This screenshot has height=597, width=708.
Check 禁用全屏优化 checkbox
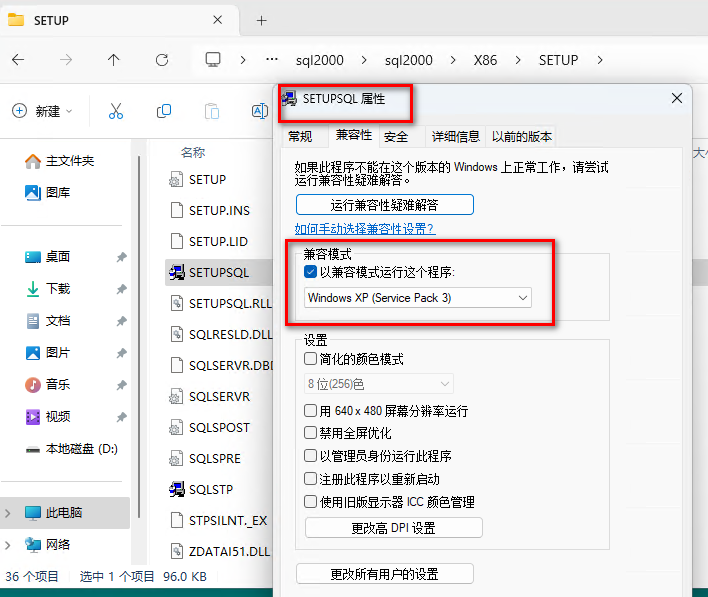click(311, 433)
